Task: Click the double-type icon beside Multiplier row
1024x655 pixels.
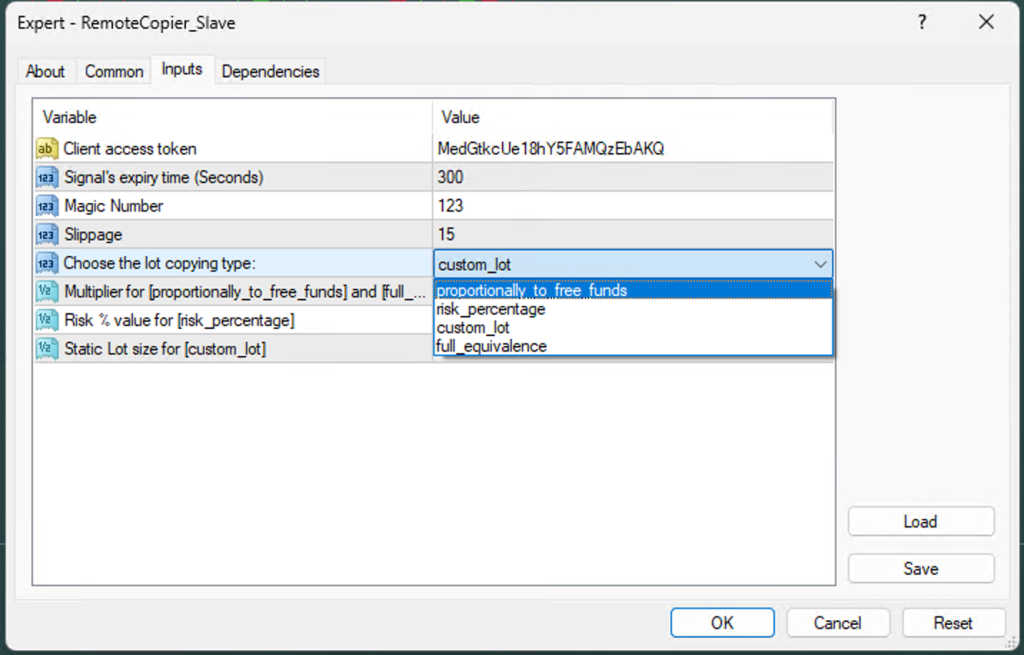Action: tap(47, 292)
